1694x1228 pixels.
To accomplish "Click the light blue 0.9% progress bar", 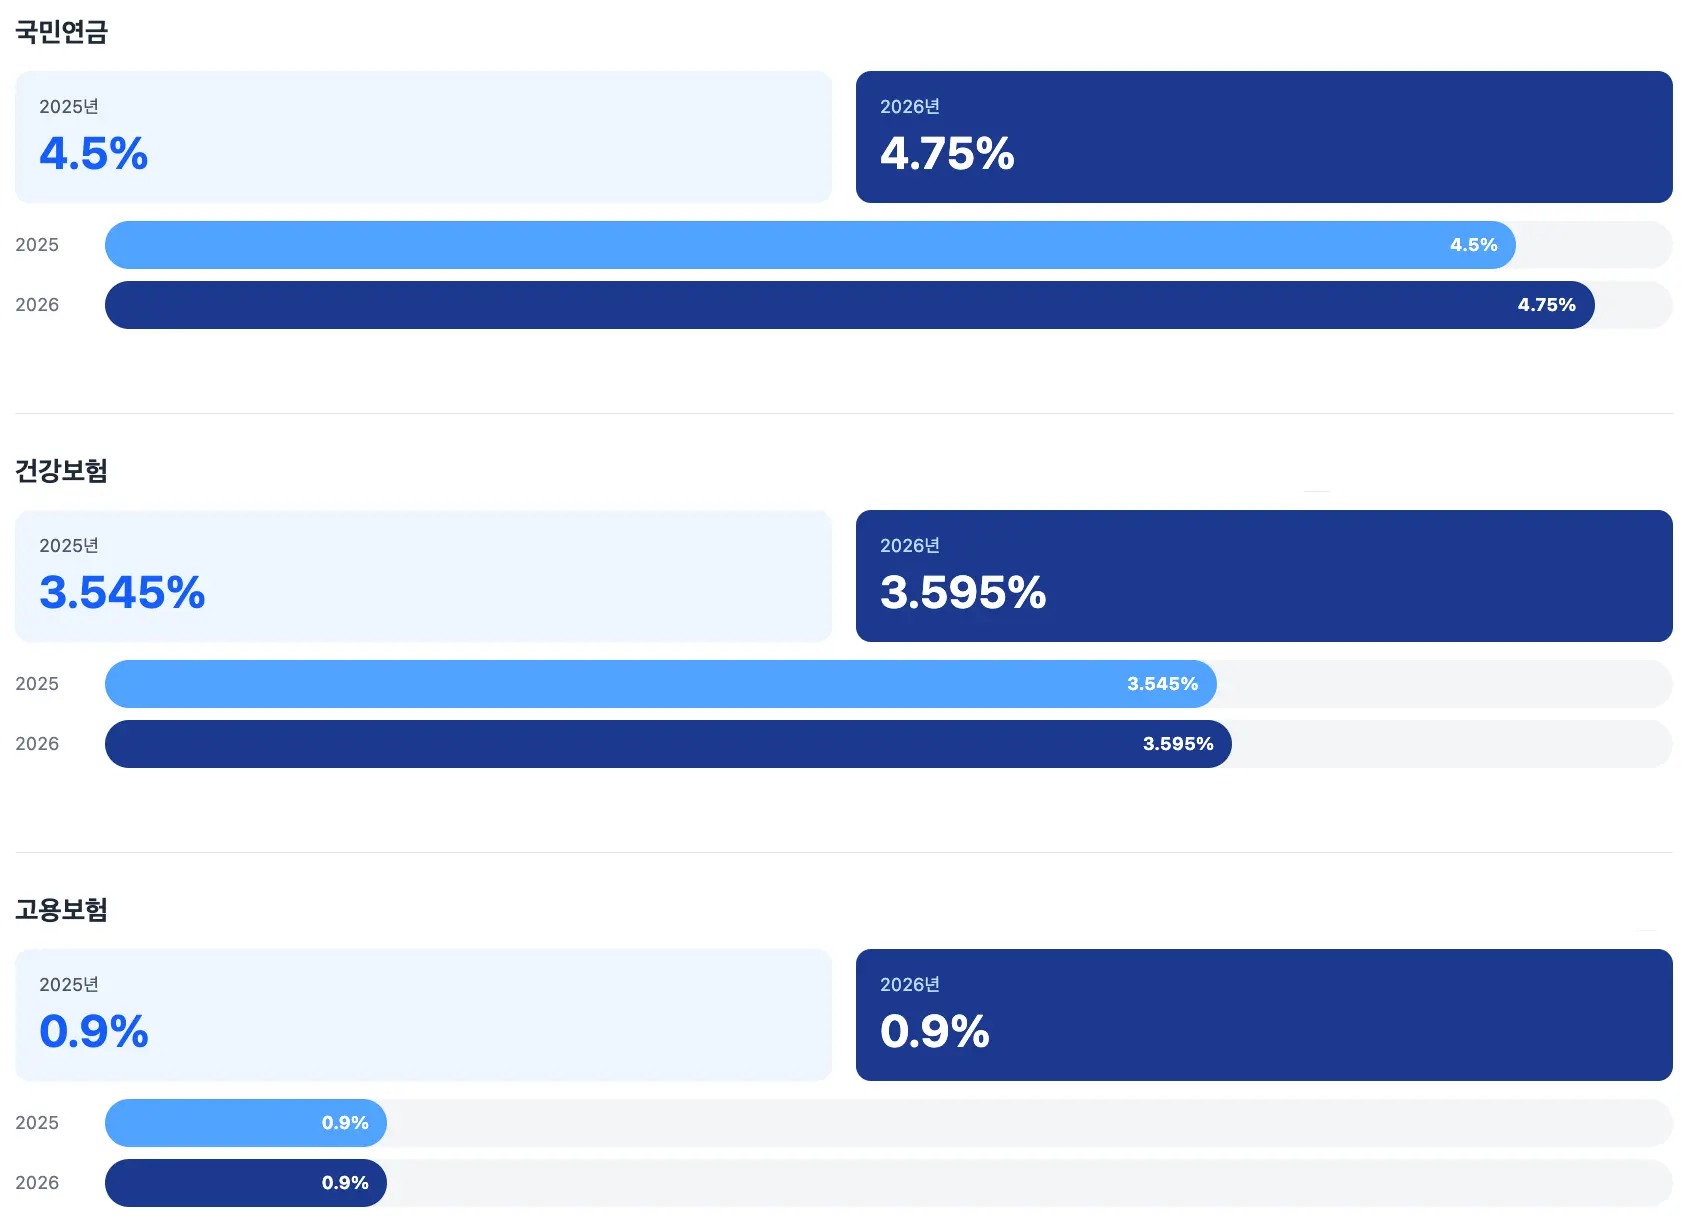I will (245, 1123).
